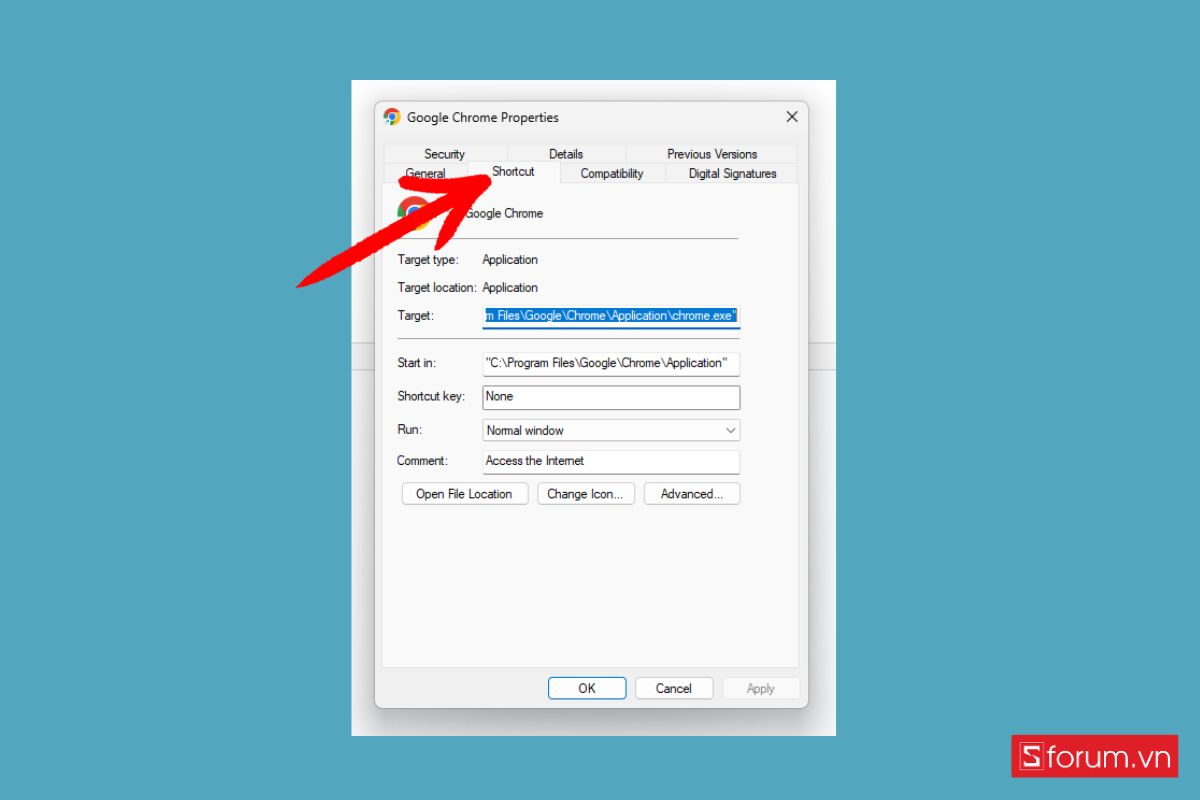The image size is (1200, 800).
Task: Switch to the Compatibility tab
Action: [612, 174]
